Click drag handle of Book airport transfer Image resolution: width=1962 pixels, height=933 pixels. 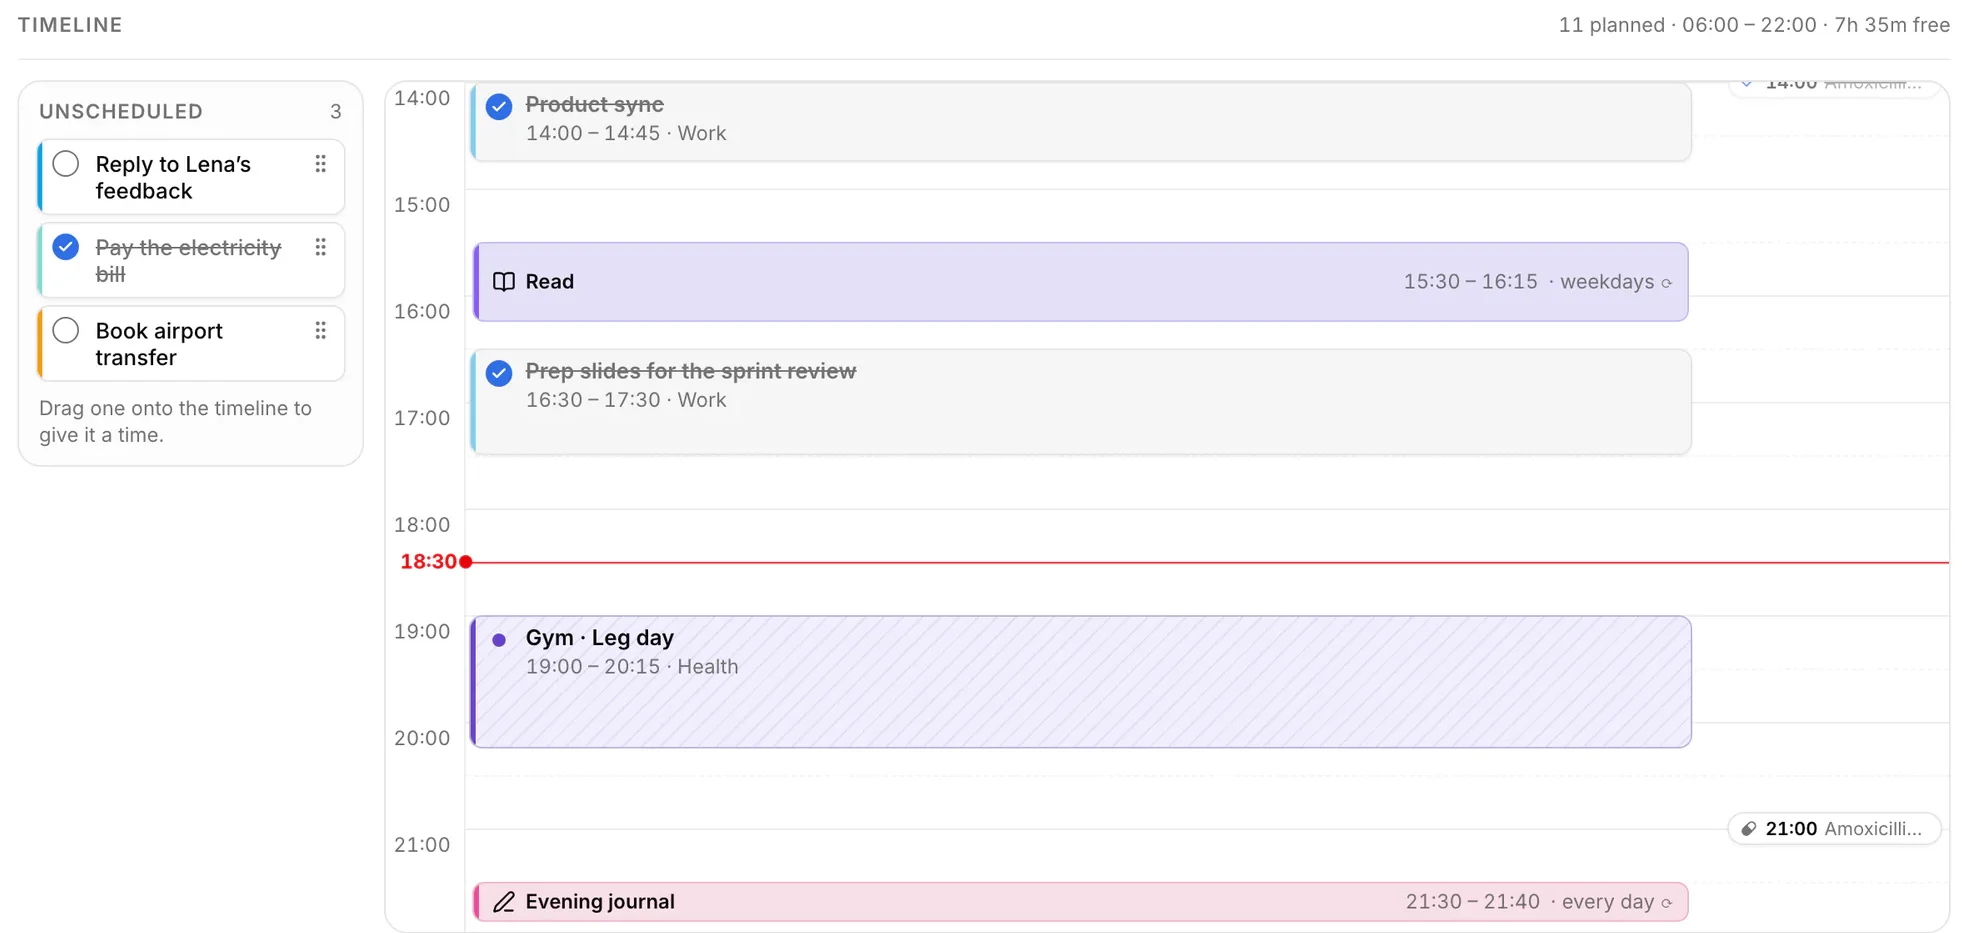pos(320,331)
